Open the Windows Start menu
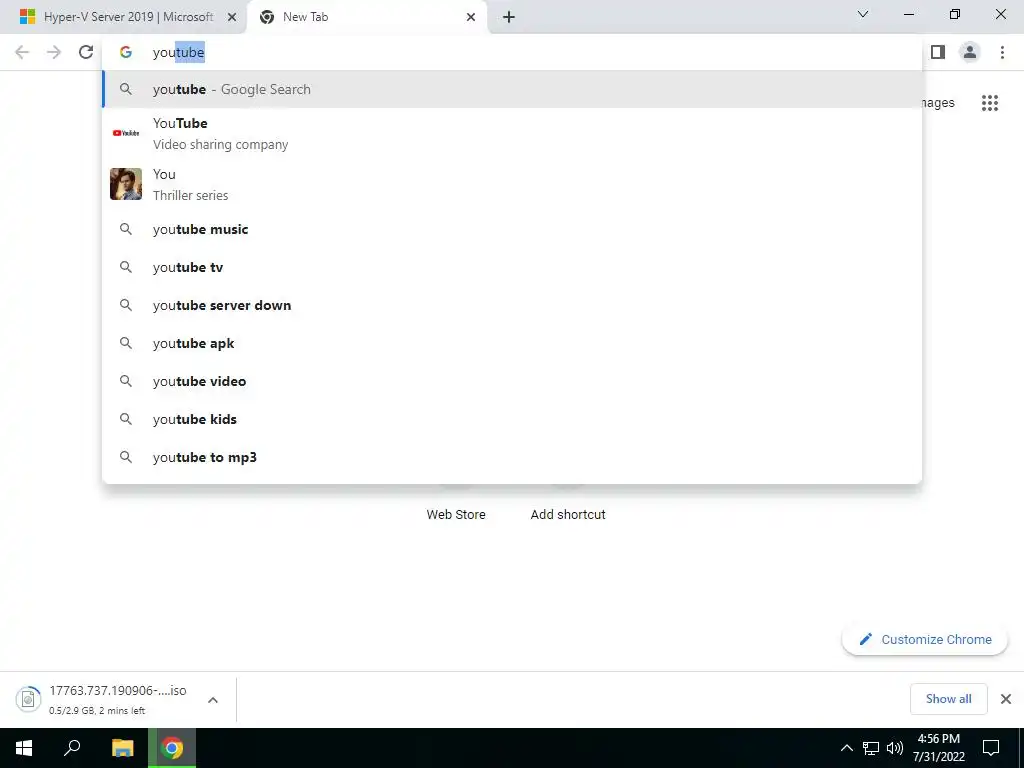This screenshot has width=1024, height=768. 24,748
